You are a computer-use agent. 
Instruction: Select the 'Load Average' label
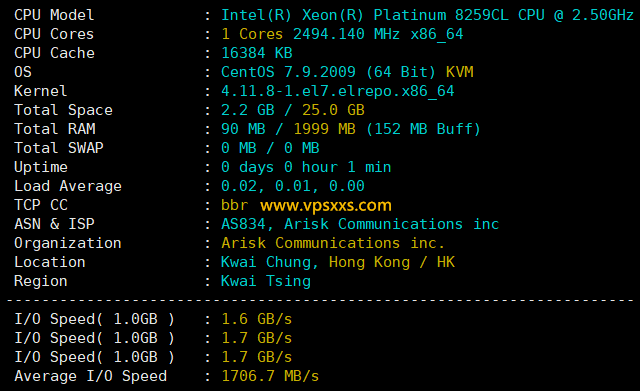[68, 187]
